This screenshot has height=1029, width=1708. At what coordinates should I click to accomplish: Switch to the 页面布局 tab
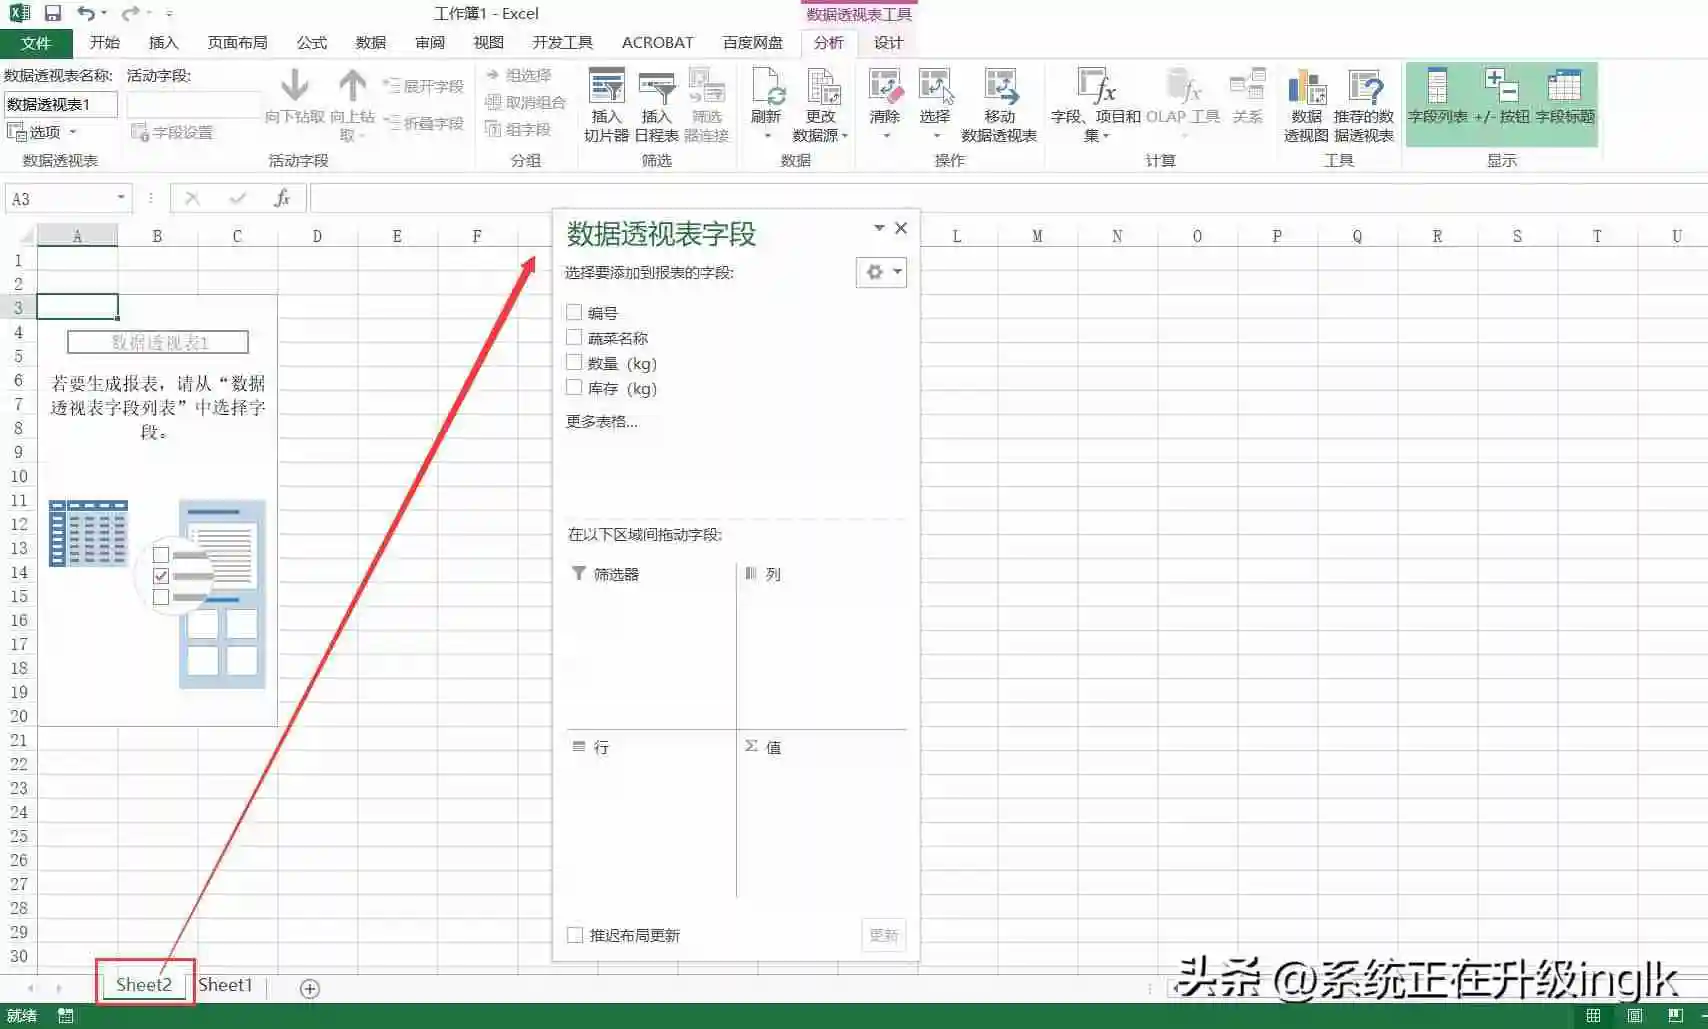click(237, 43)
